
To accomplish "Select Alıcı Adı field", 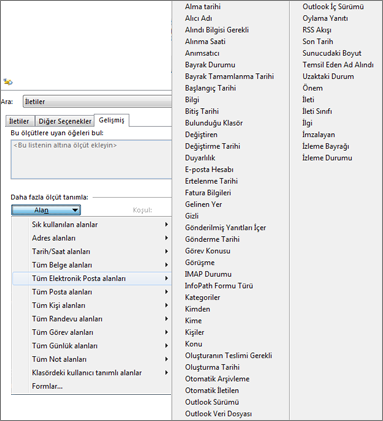I will point(198,18).
